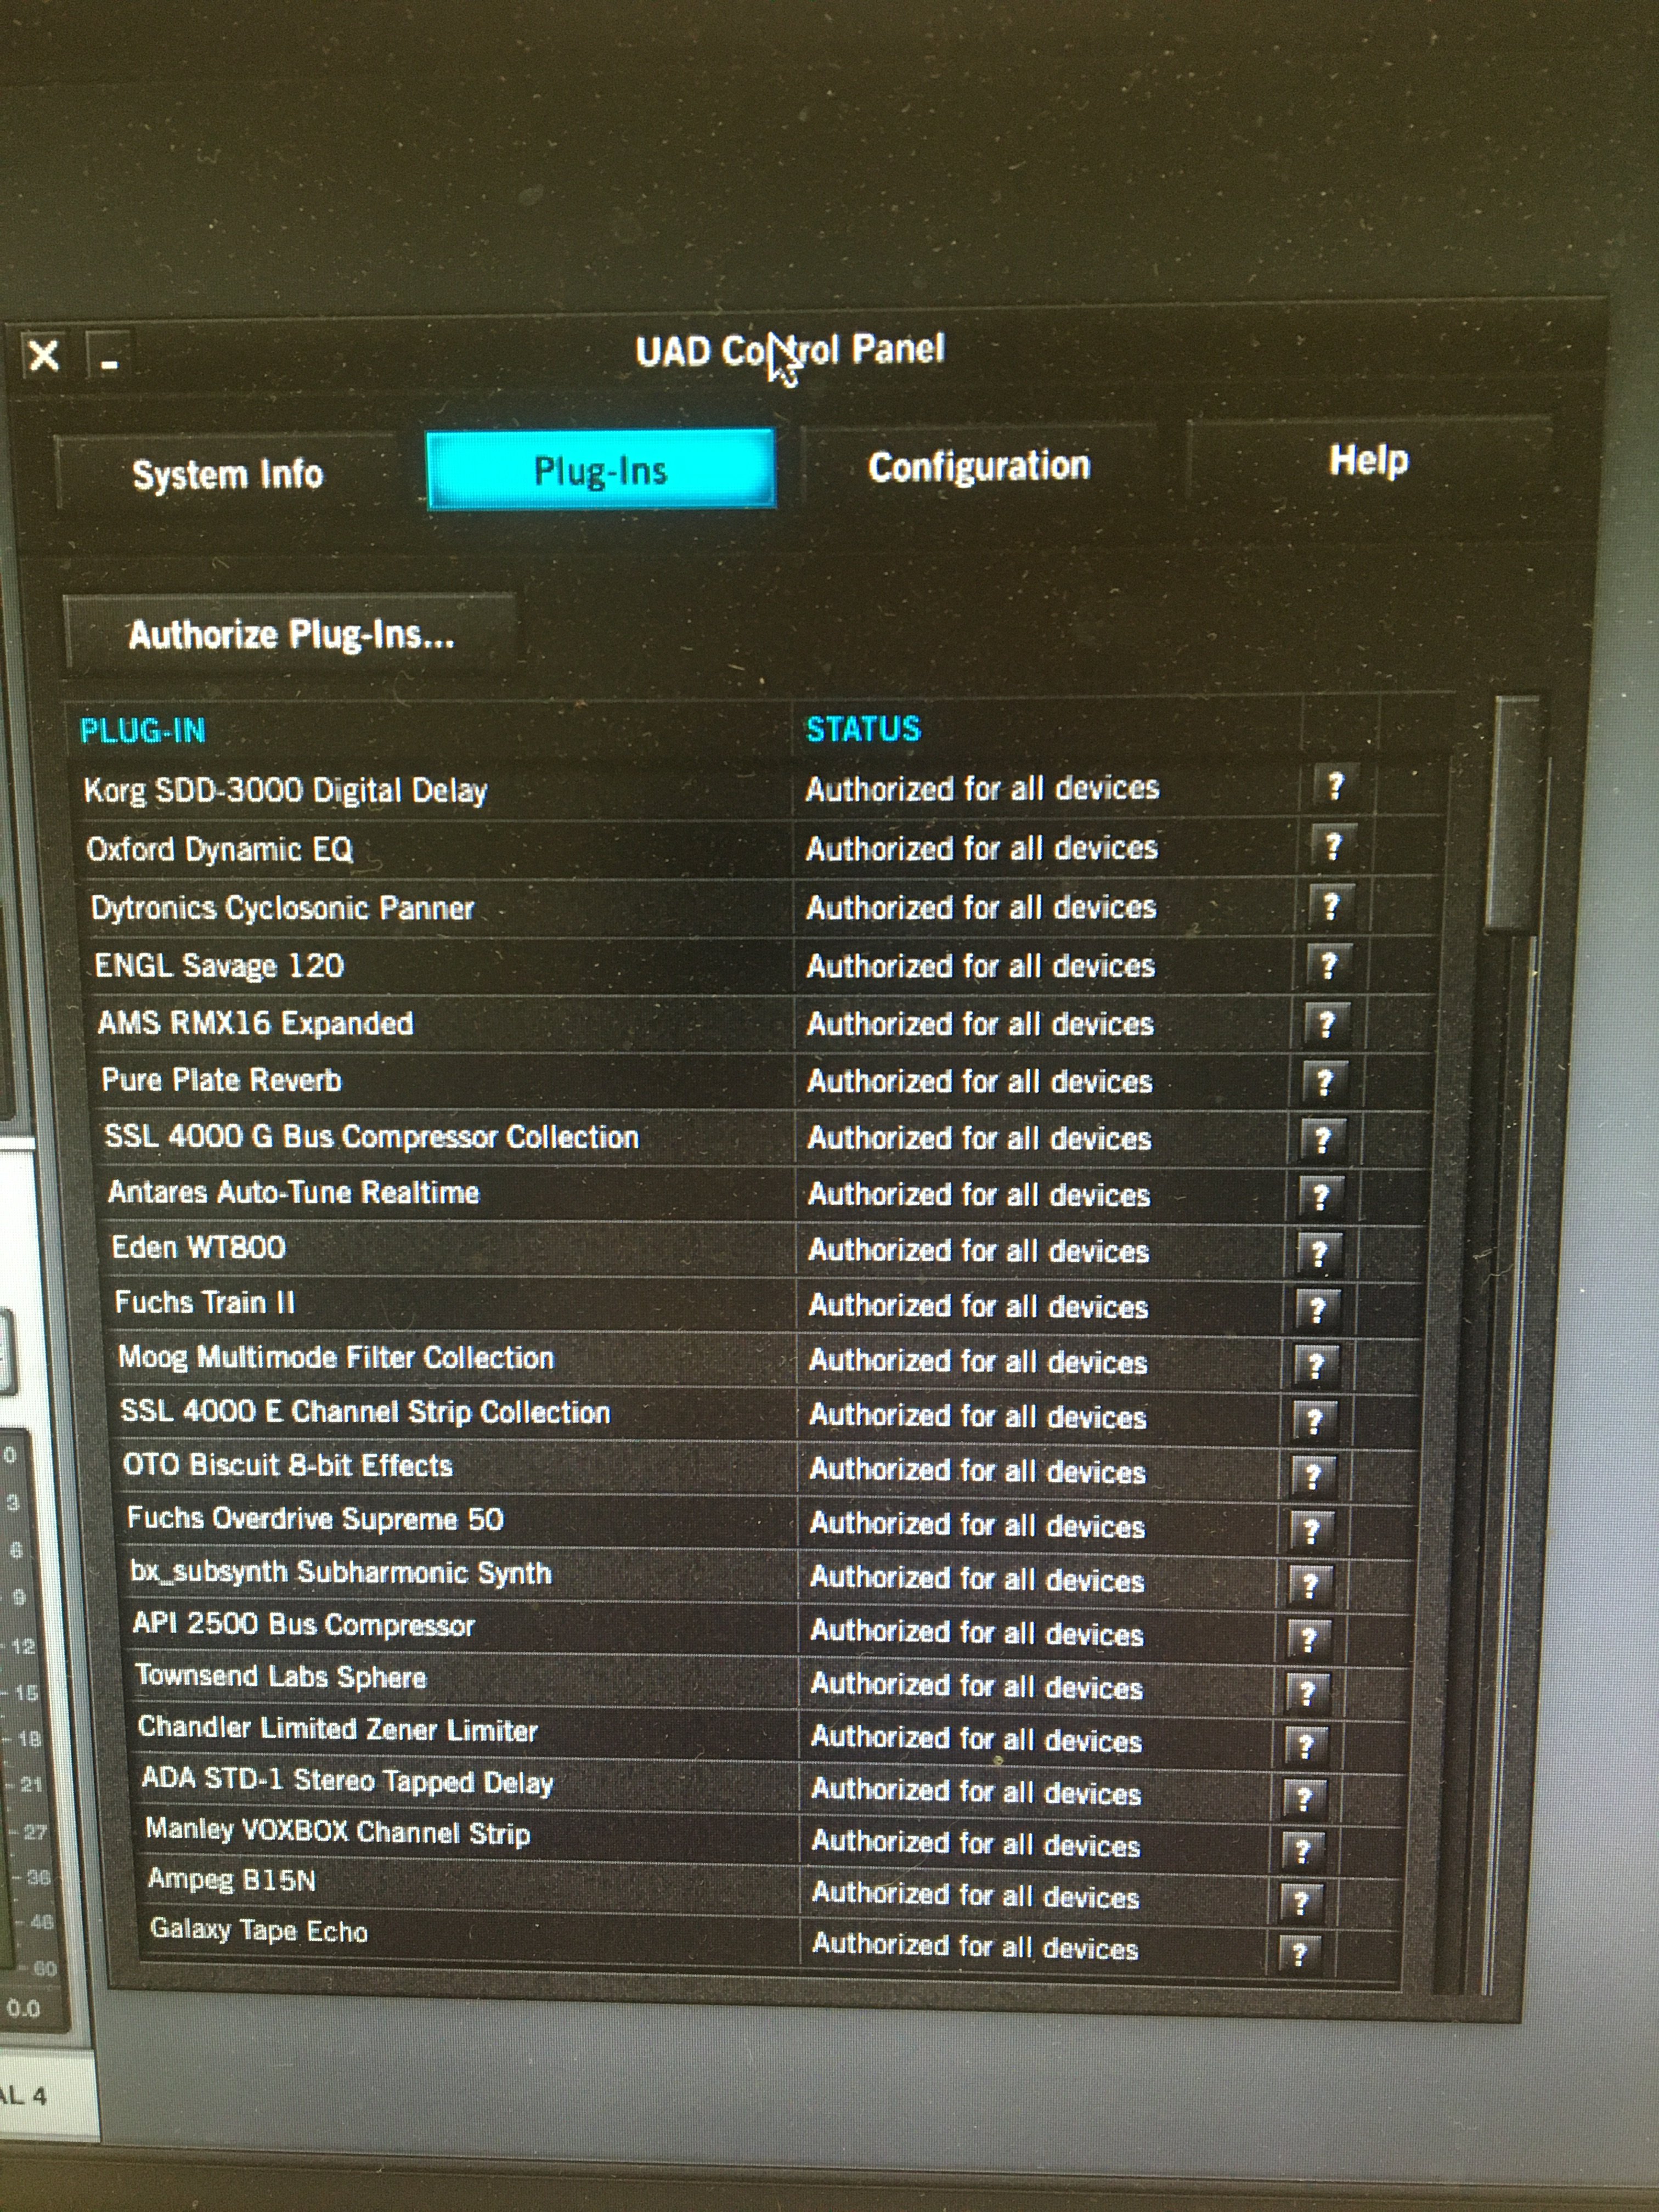Screen dimensions: 1659x2212
Task: Go to the Help tab
Action: click(x=1368, y=460)
